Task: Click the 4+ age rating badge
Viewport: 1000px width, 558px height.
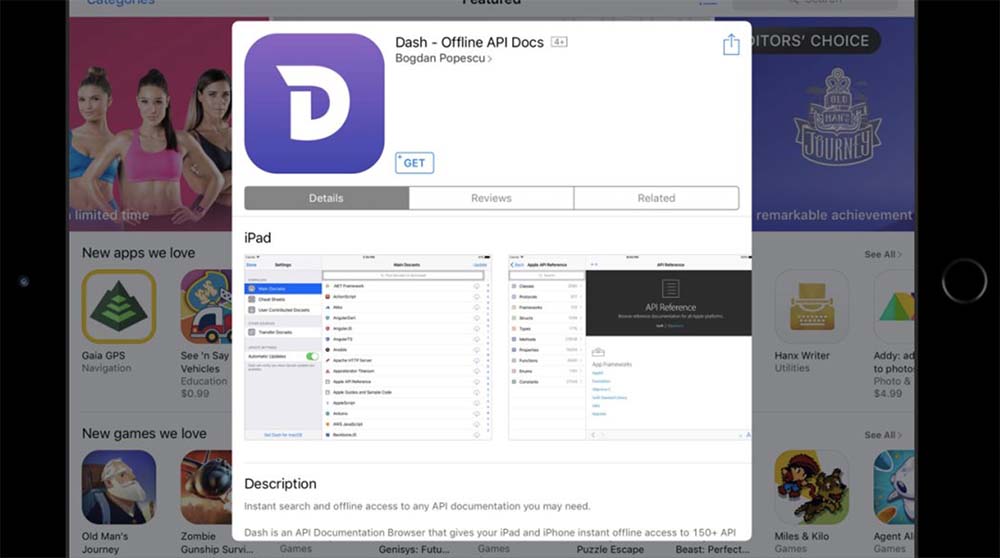Action: tap(559, 42)
